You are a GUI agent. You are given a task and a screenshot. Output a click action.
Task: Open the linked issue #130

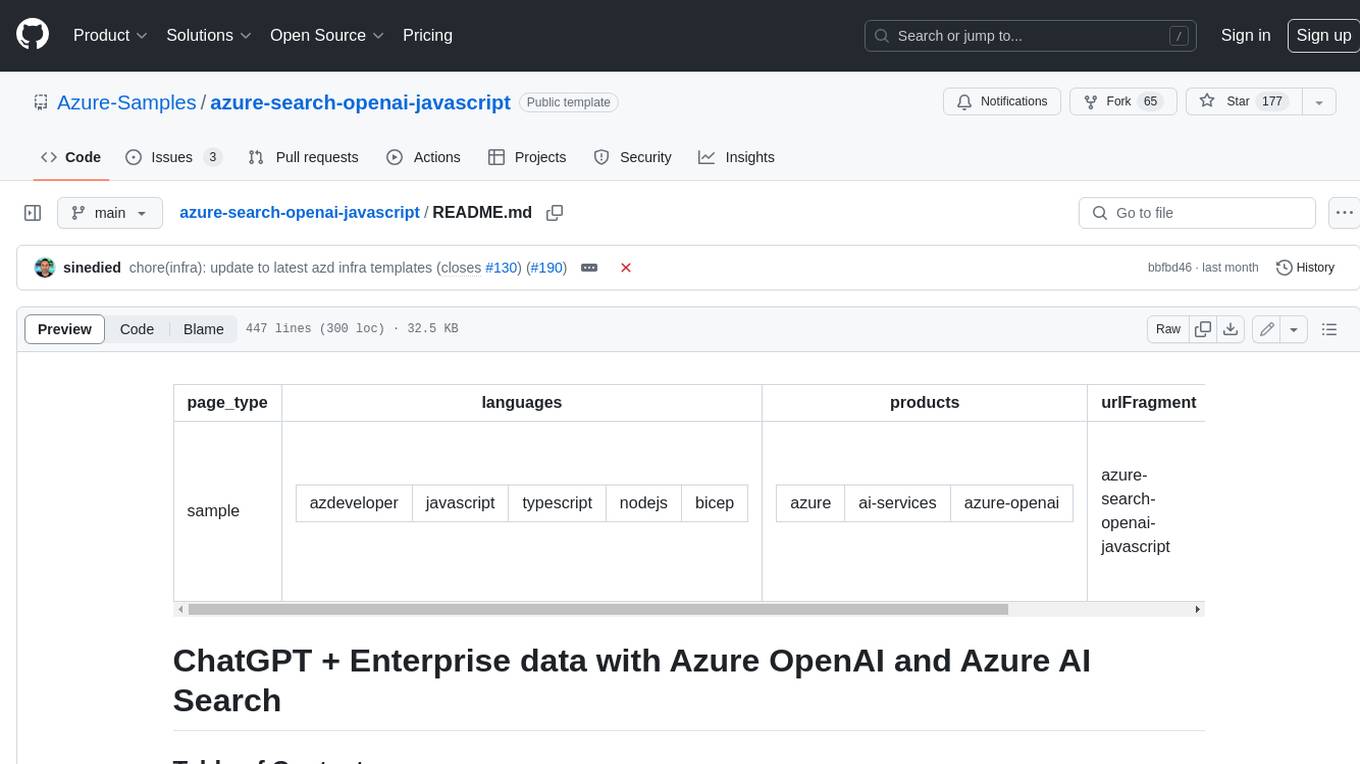tap(501, 267)
